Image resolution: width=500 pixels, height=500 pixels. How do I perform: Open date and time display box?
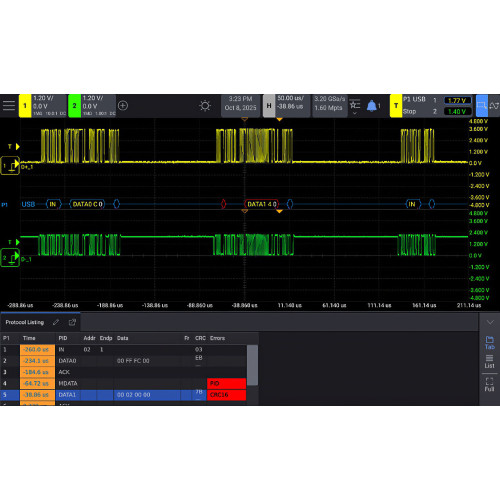pos(240,106)
